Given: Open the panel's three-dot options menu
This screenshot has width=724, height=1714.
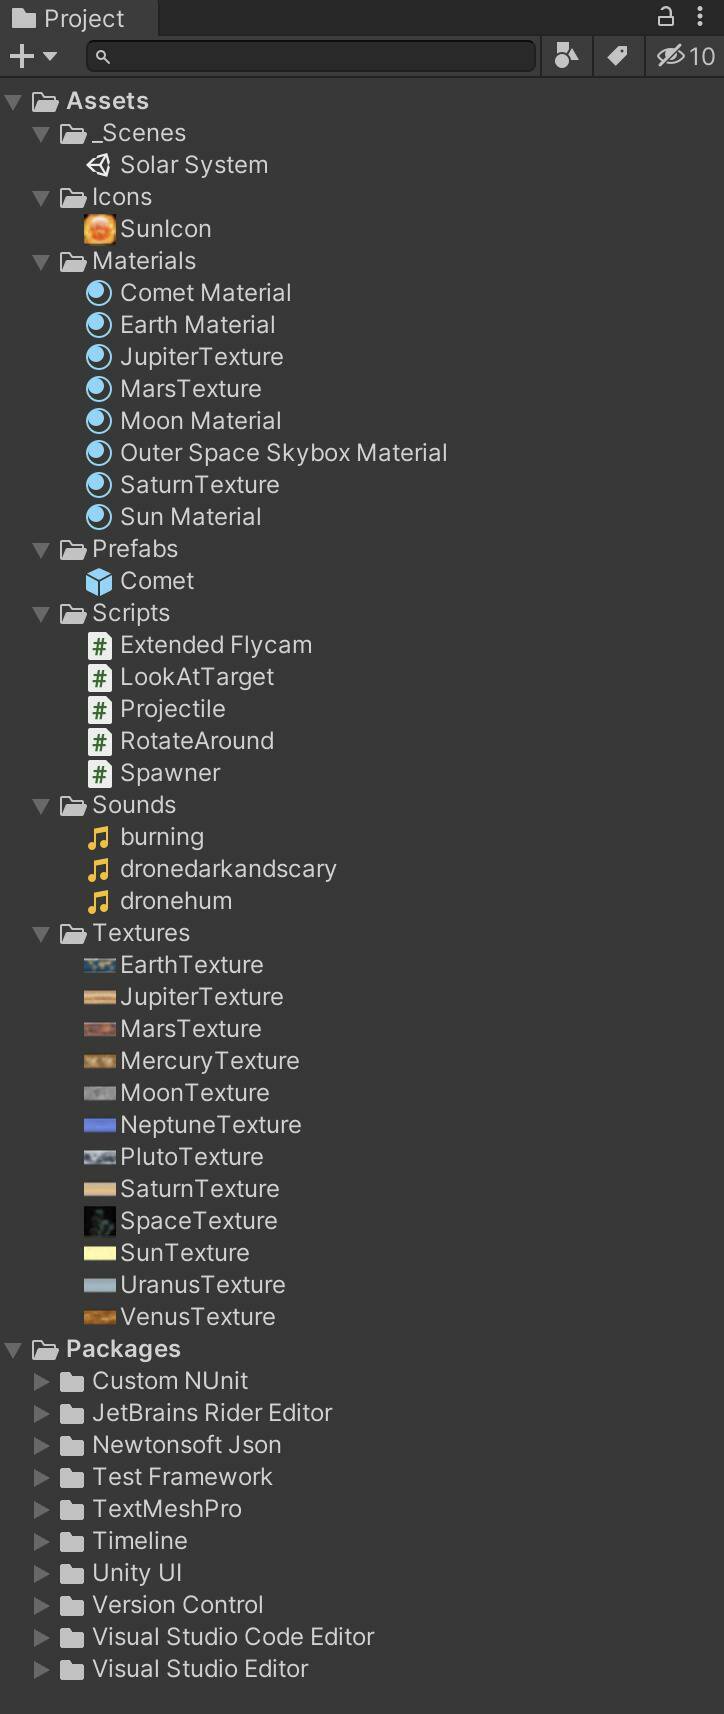Looking at the screenshot, I should coord(700,16).
